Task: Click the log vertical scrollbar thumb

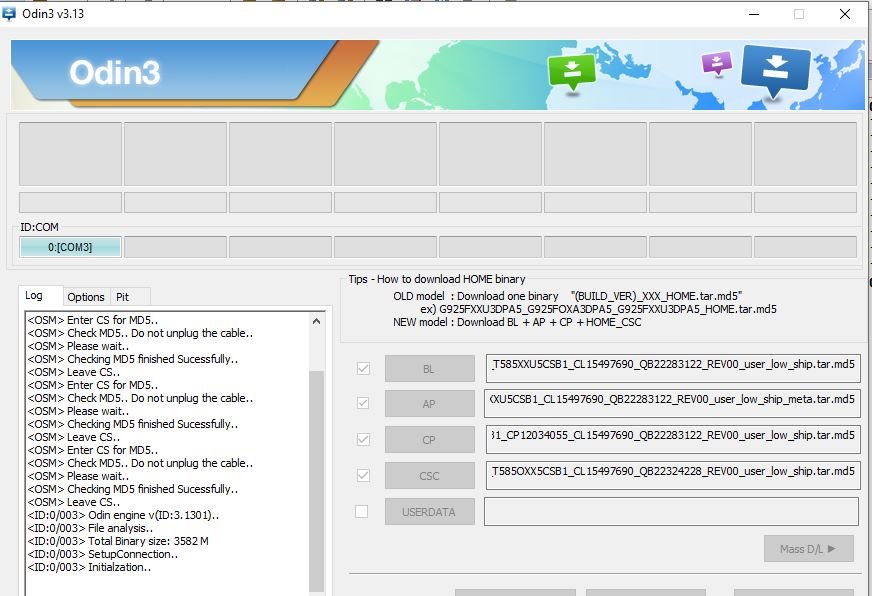Action: pyautogui.click(x=316, y=481)
